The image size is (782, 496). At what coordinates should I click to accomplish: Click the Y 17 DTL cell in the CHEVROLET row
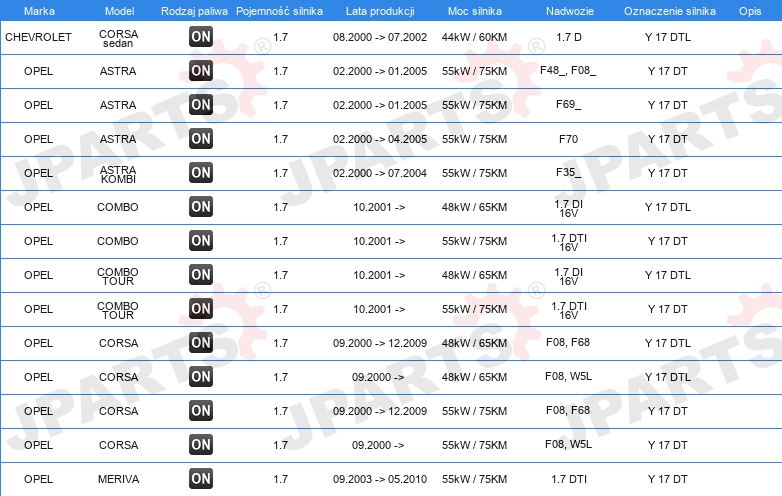[668, 37]
